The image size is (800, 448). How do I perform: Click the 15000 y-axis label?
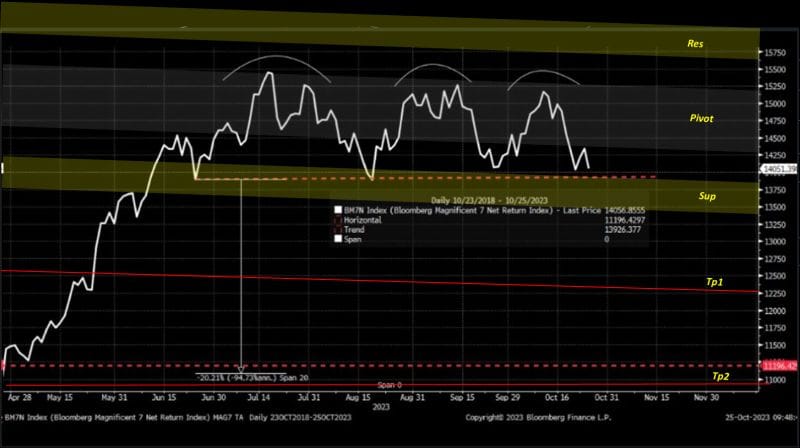pos(776,104)
